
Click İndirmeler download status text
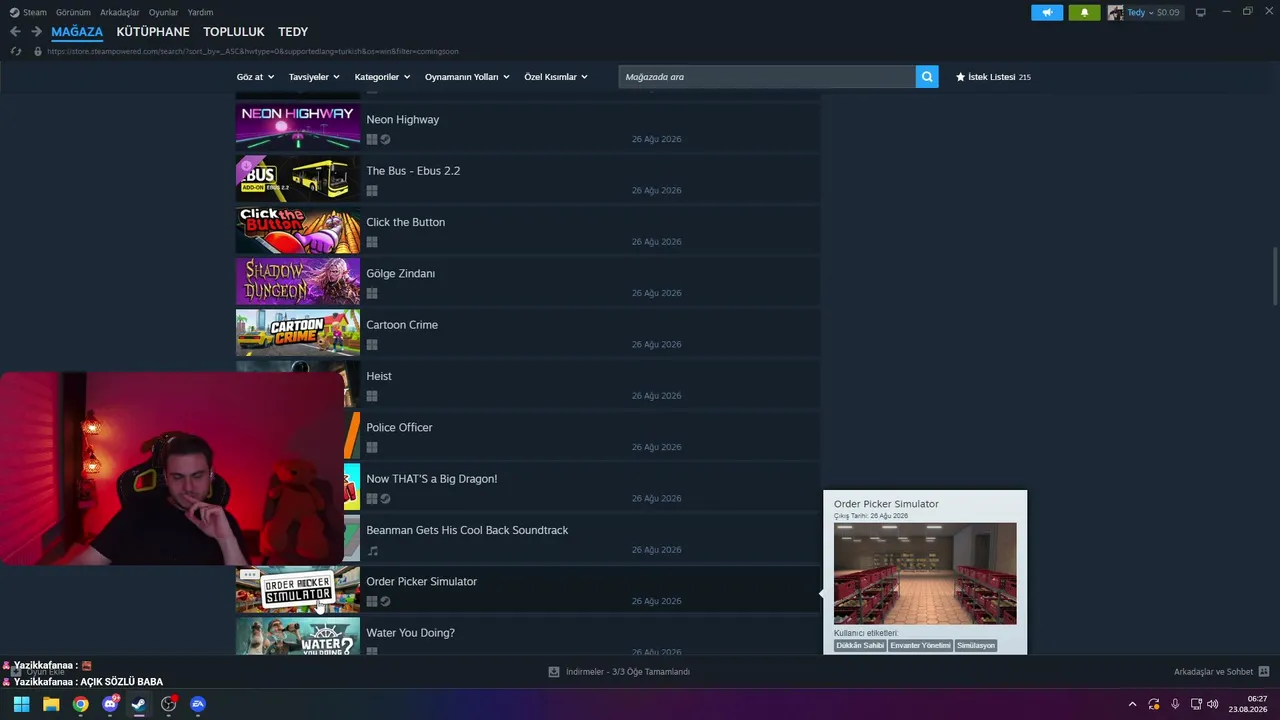point(628,672)
